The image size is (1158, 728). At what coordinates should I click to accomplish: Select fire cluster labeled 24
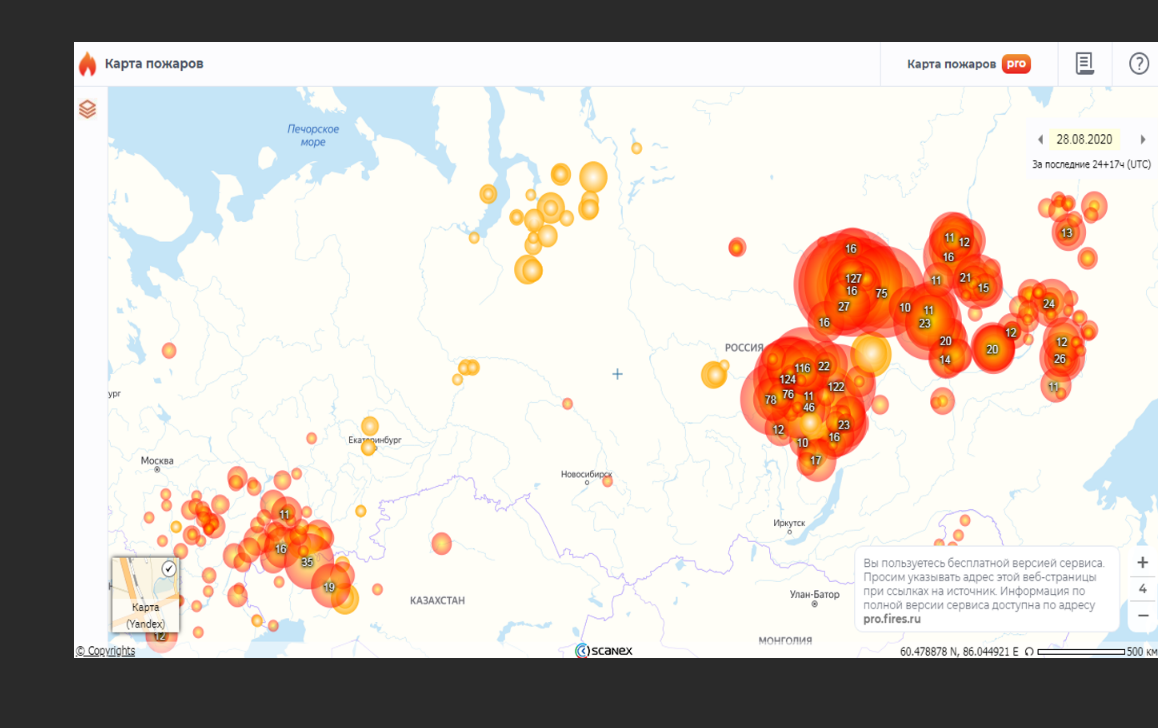[x=1049, y=303]
